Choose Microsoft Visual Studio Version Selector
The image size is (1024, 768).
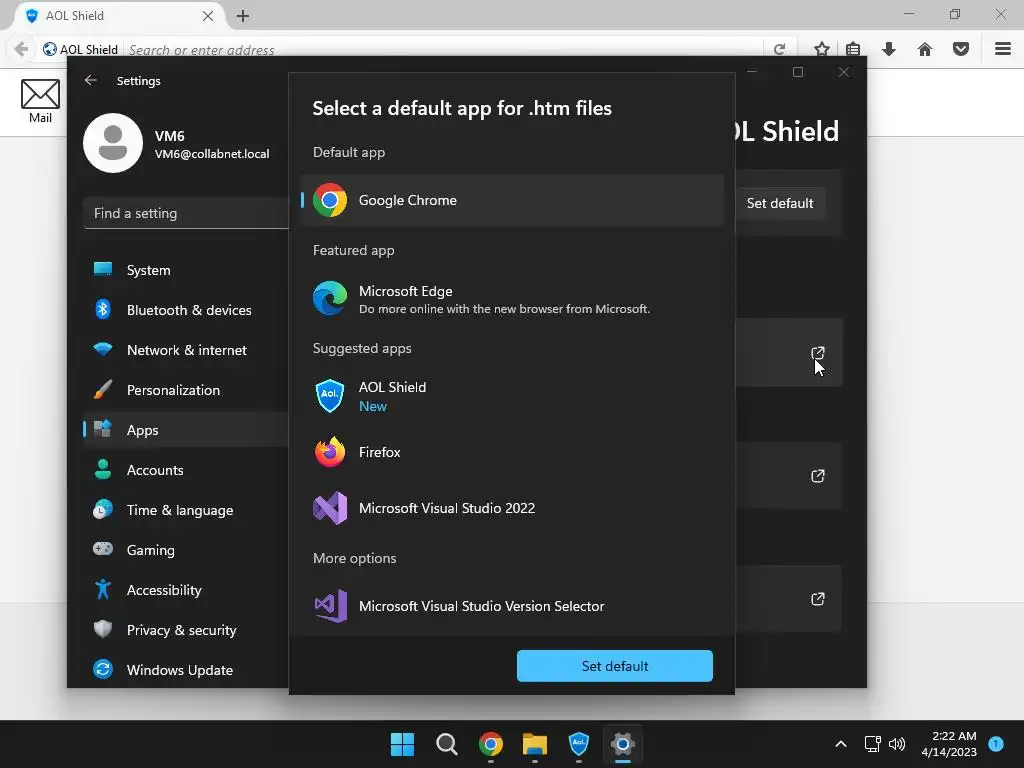[513, 606]
